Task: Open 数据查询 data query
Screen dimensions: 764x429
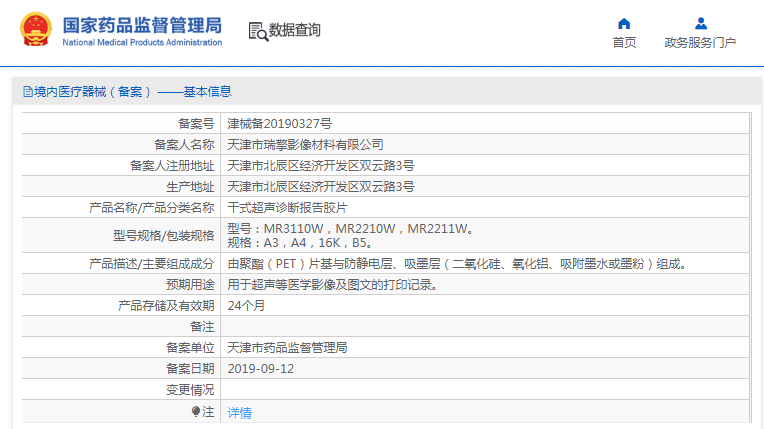Action: (x=295, y=30)
